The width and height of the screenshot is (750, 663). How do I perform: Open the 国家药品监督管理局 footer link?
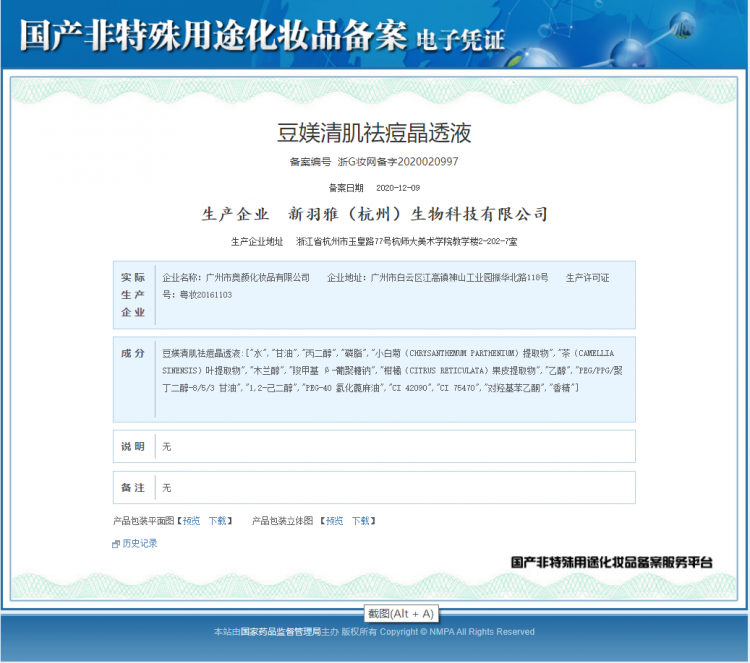pos(280,632)
